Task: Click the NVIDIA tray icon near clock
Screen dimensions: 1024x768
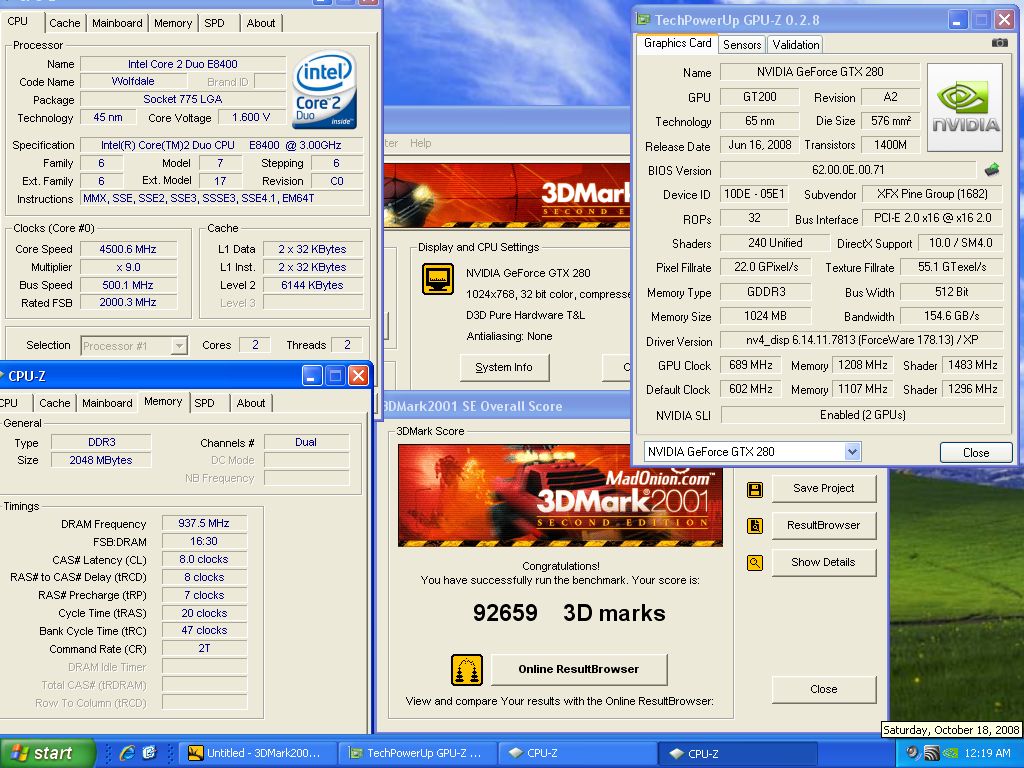Action: point(951,753)
